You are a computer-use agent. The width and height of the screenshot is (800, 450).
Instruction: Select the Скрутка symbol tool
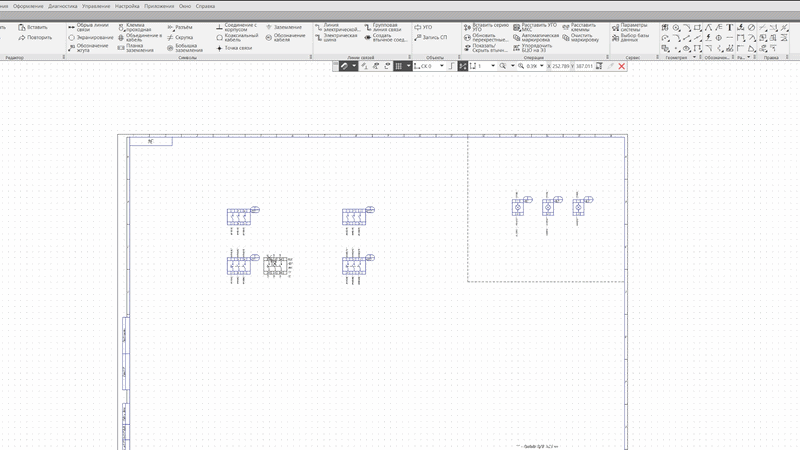[x=180, y=37]
